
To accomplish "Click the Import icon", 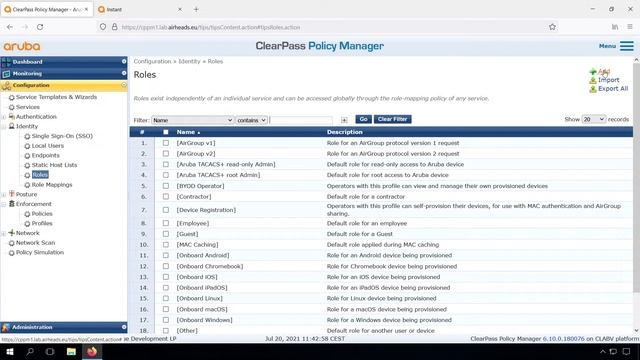I will click(593, 80).
